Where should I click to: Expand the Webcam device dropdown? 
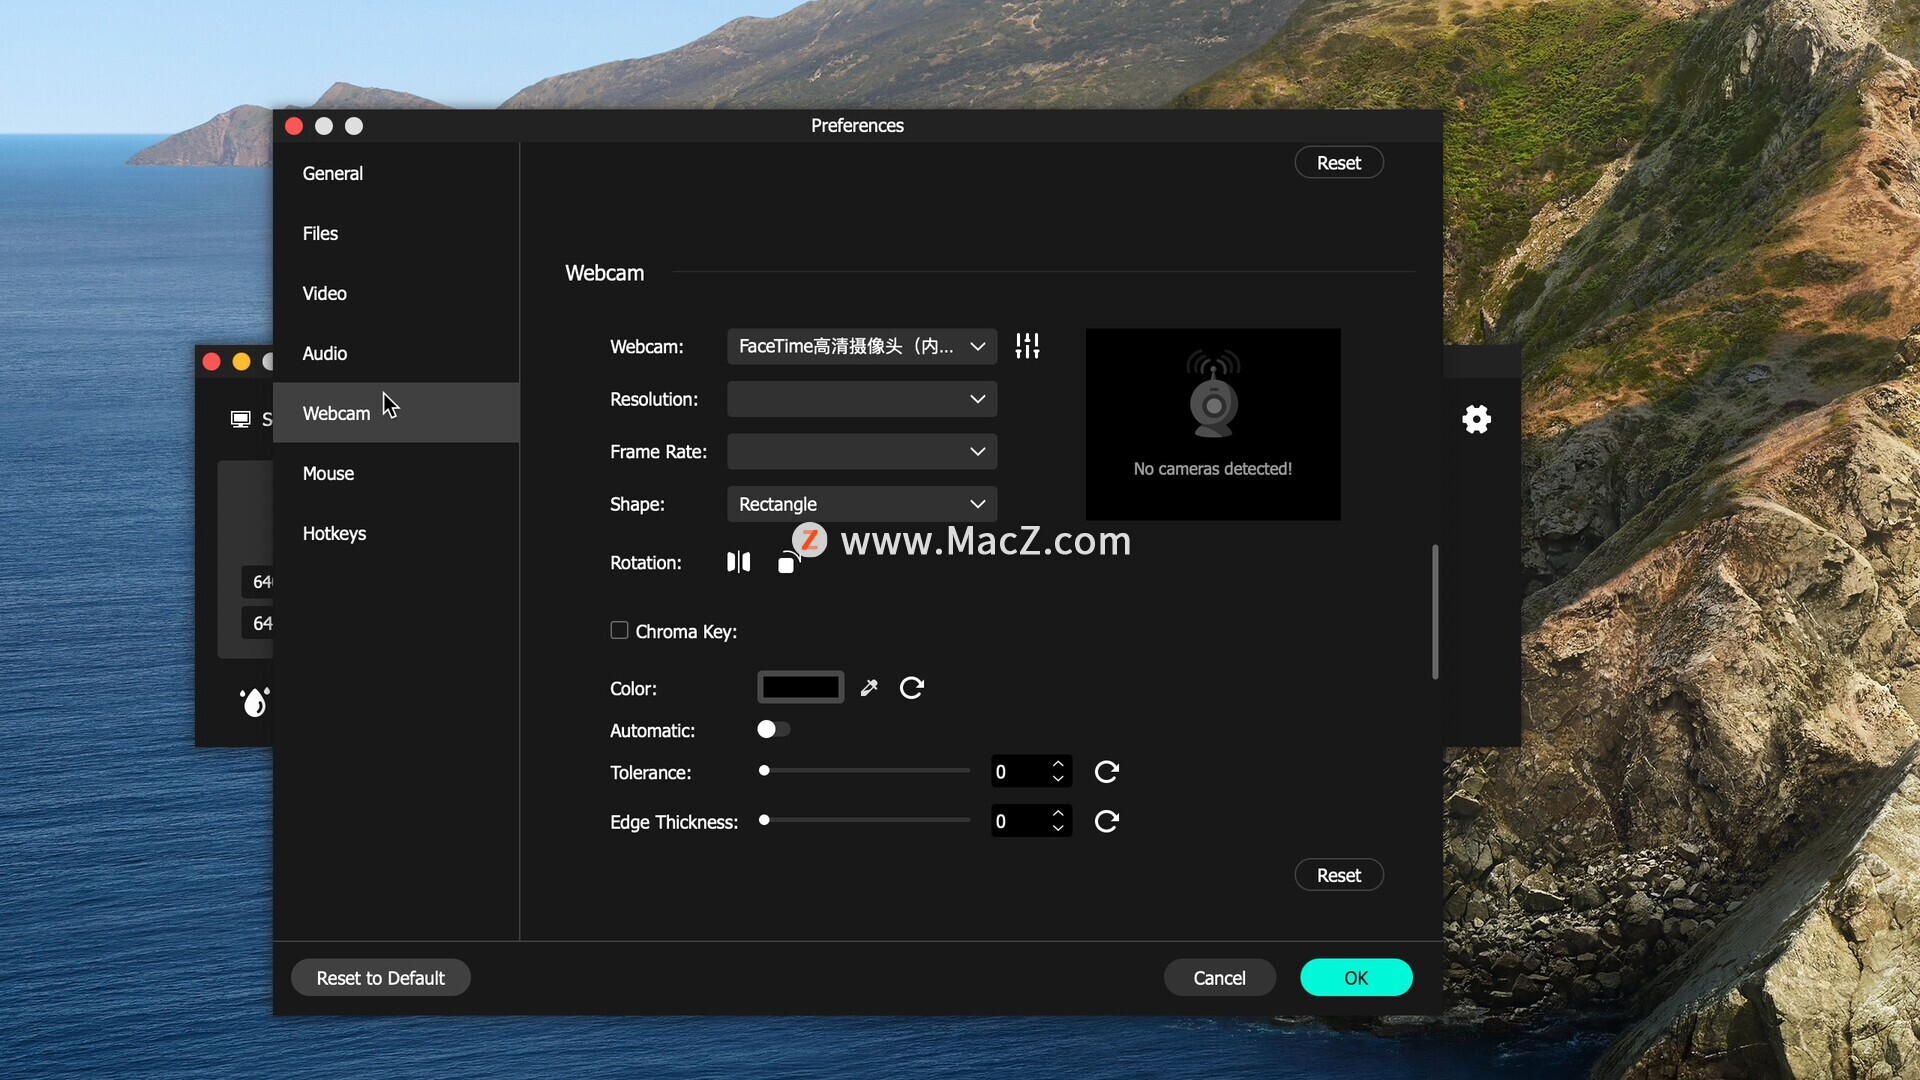861,346
